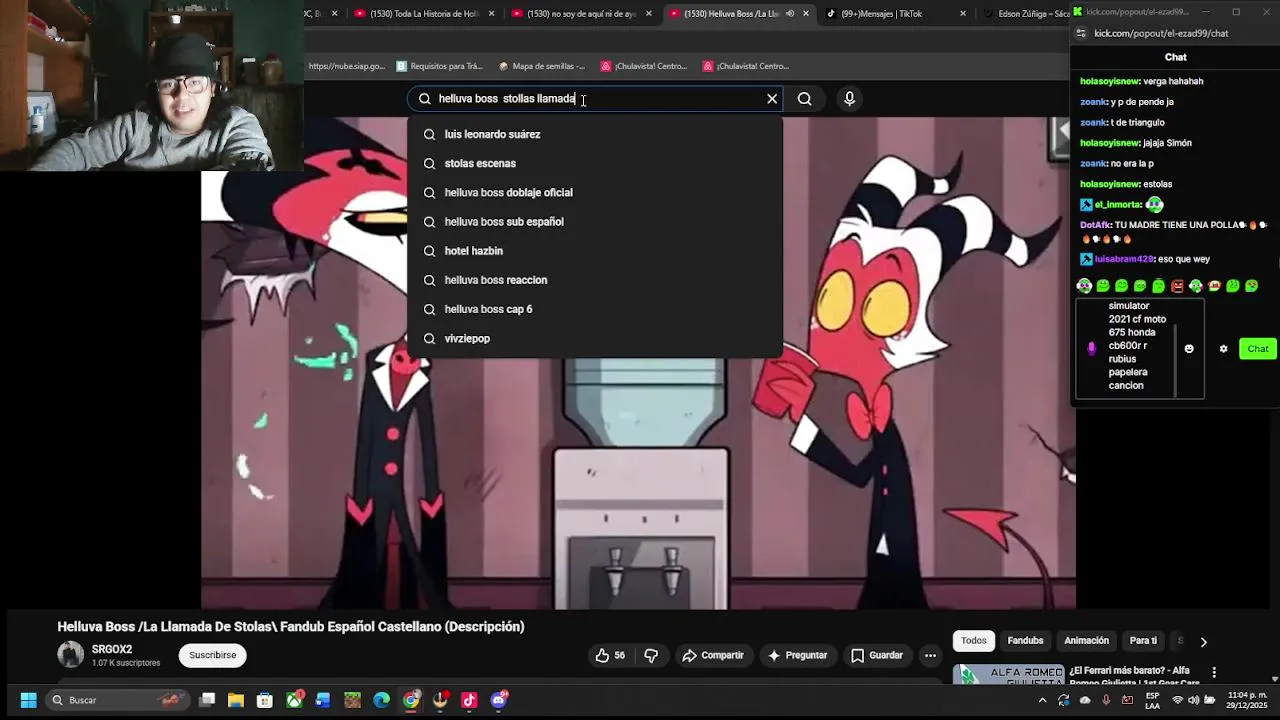1280x720 pixels.
Task: Select the 'Fandubs' filter chip
Action: 1025,641
